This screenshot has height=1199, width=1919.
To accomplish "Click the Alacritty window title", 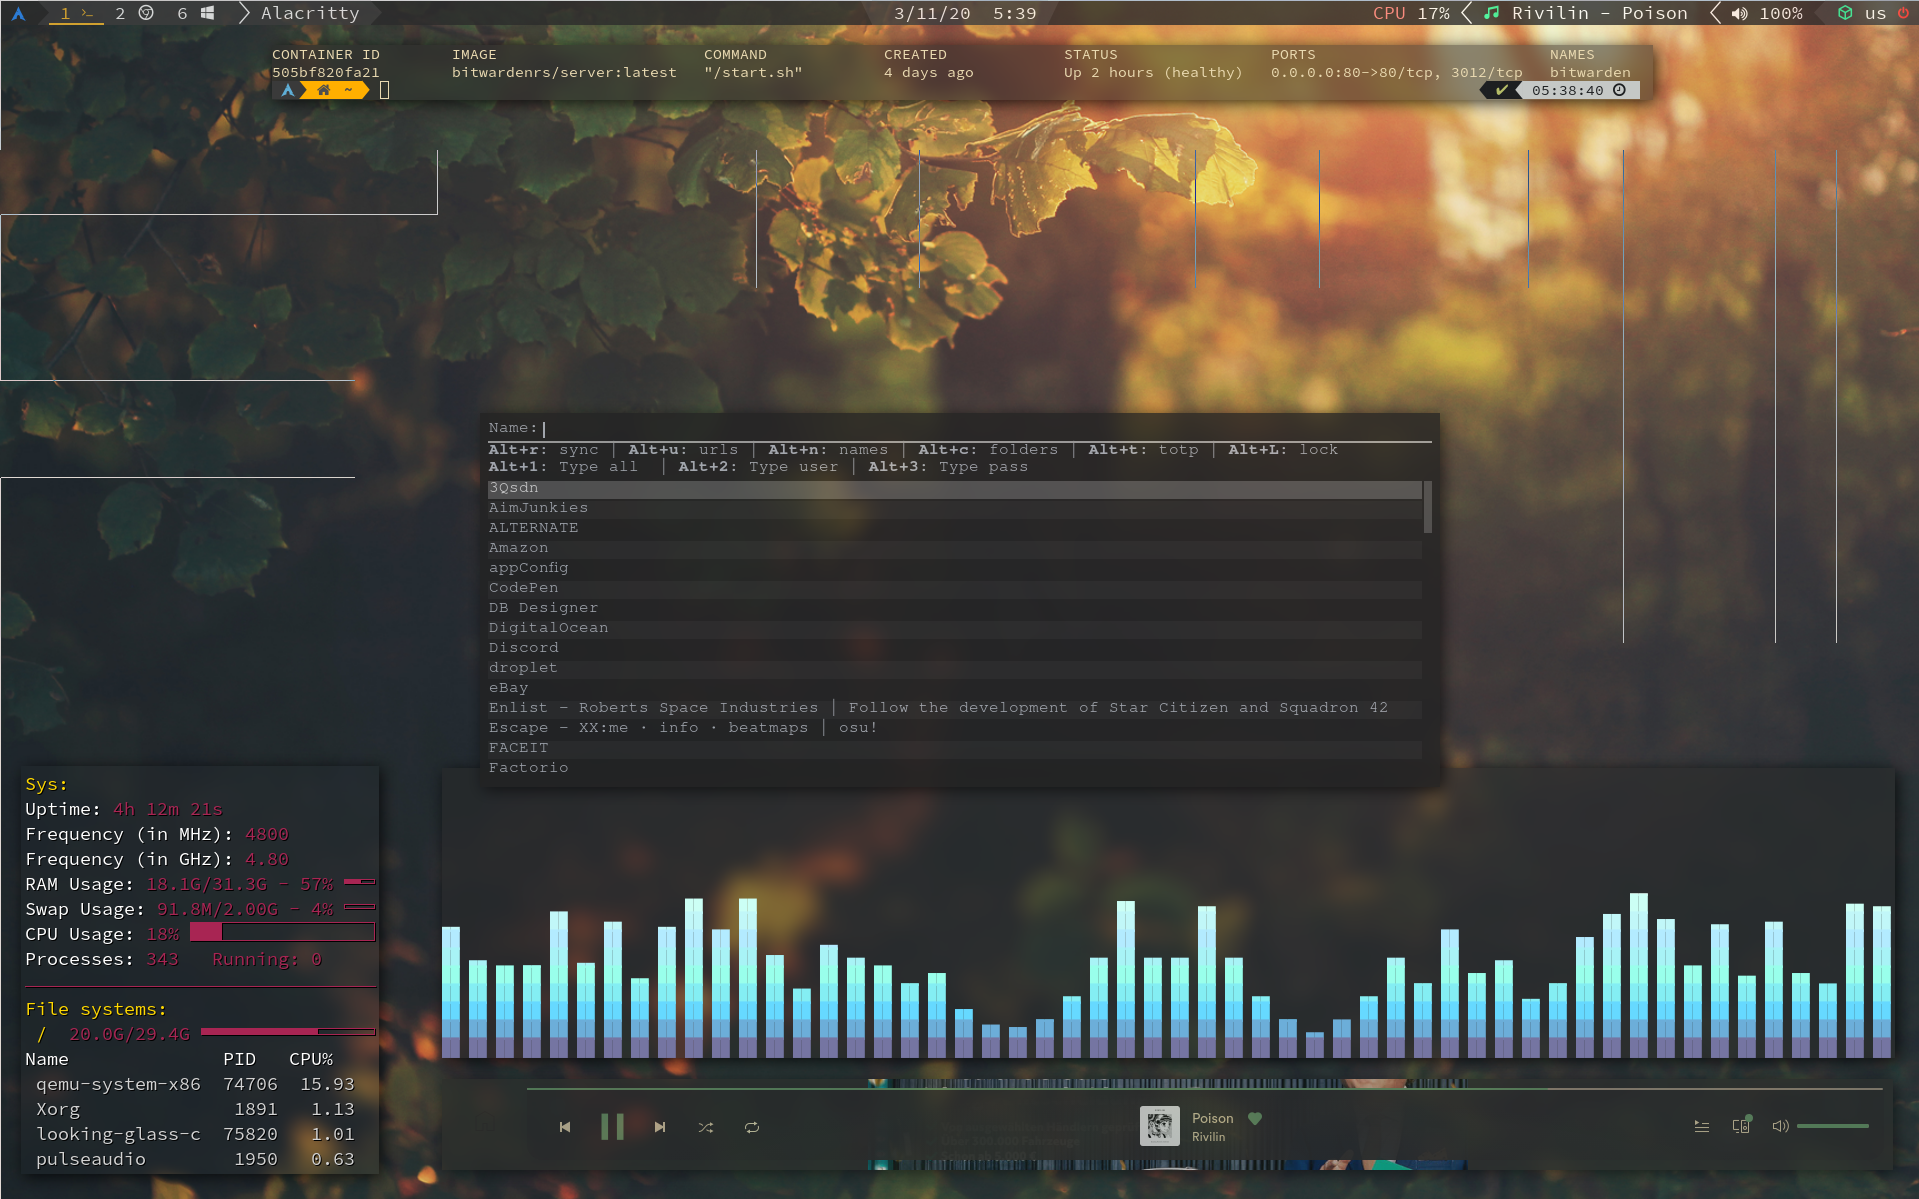I will click(310, 13).
